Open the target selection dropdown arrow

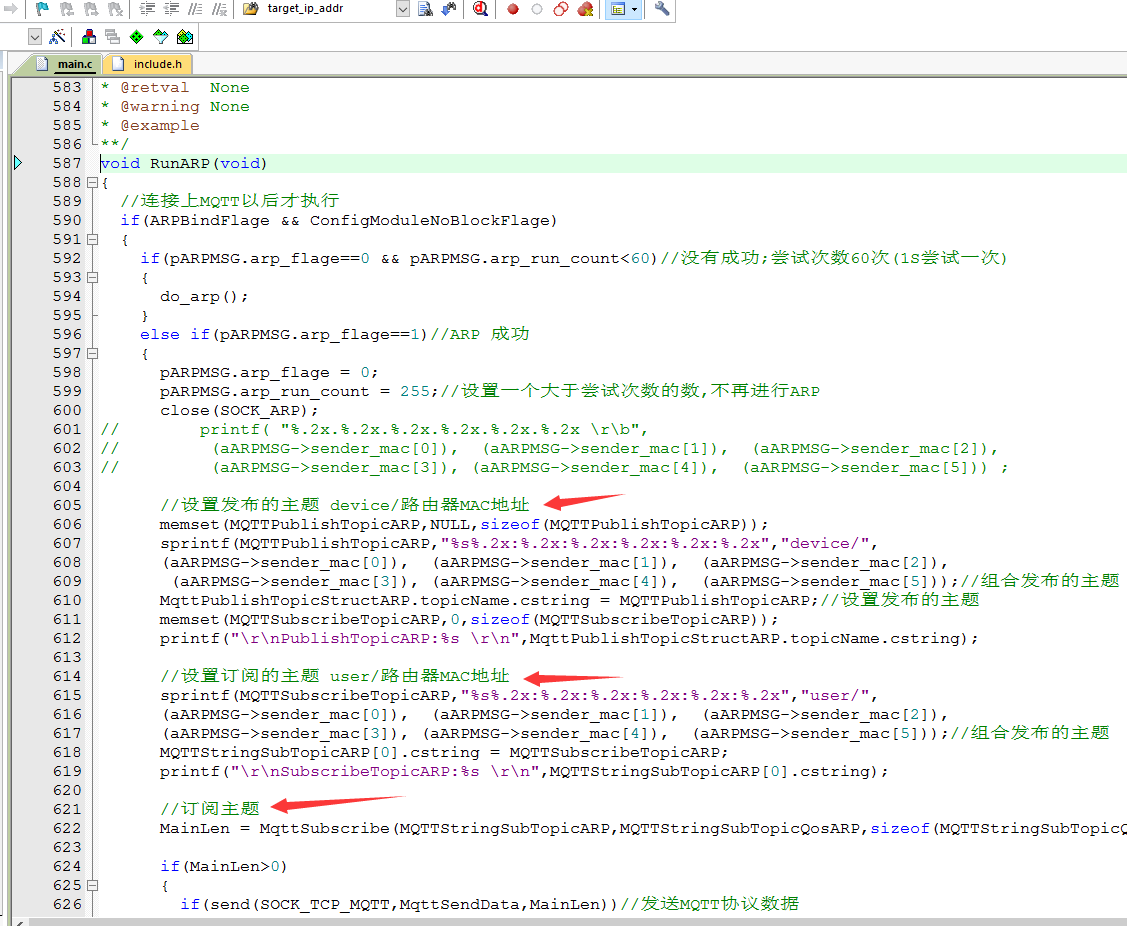point(34,37)
